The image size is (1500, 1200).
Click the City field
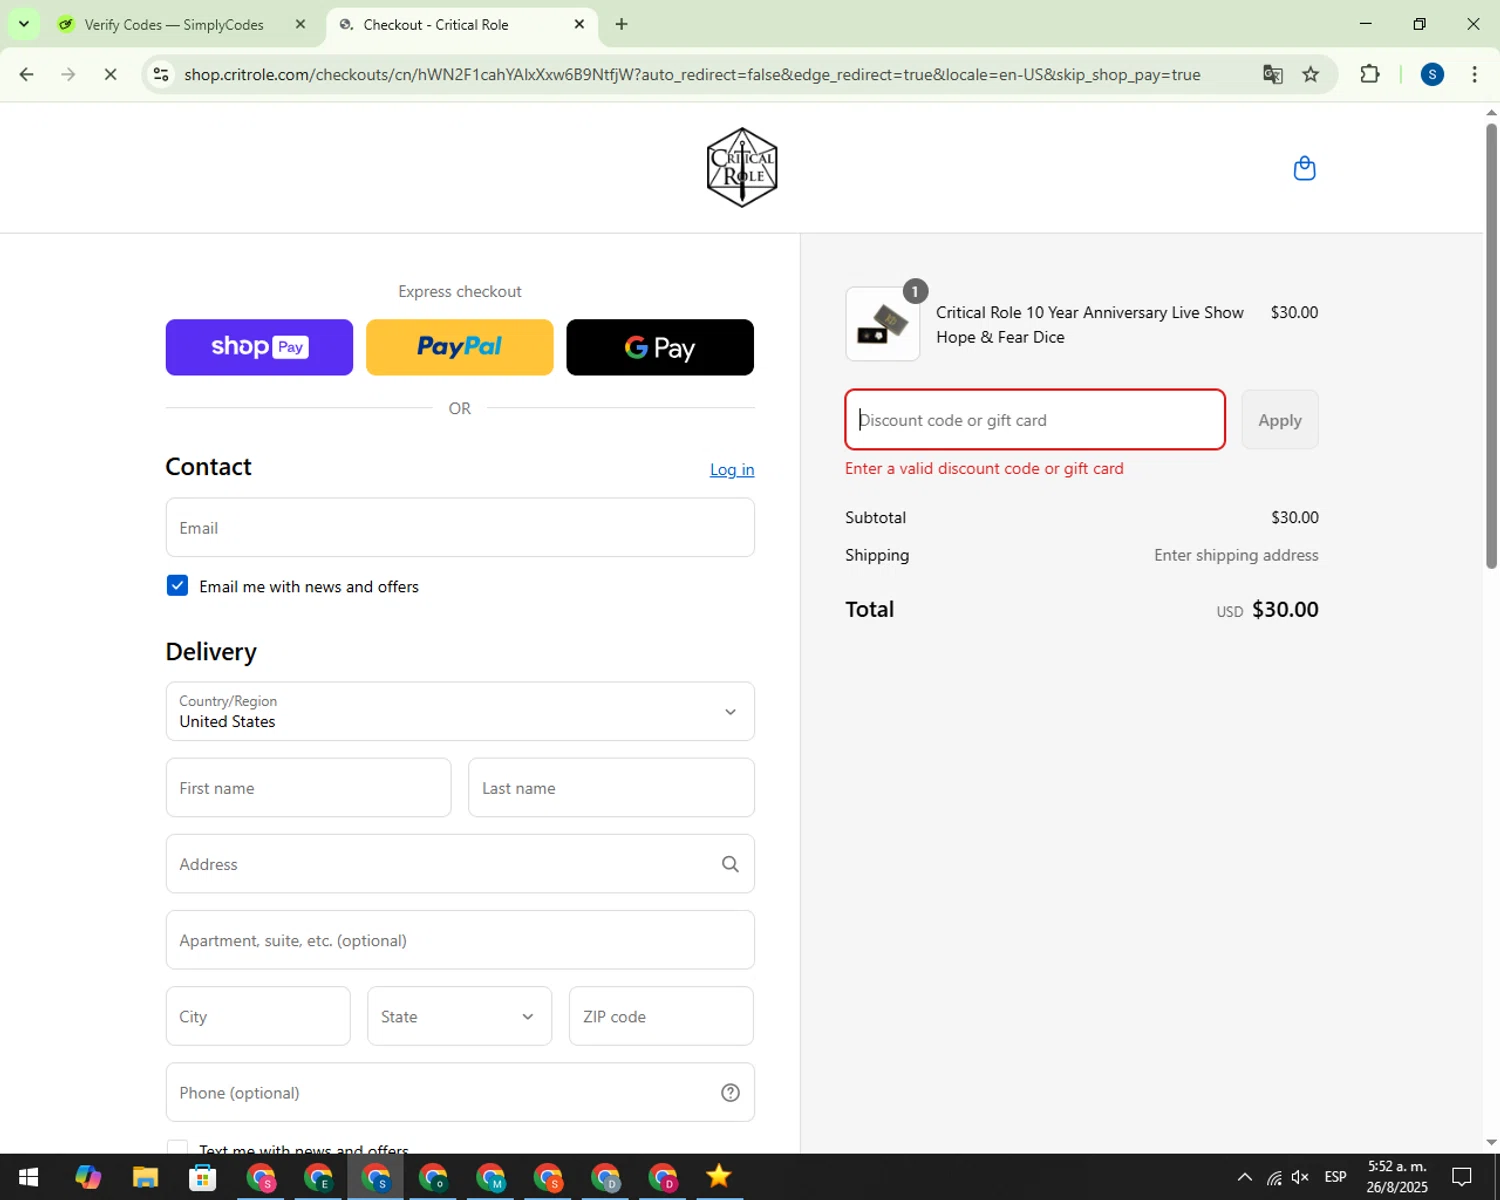(x=258, y=1016)
